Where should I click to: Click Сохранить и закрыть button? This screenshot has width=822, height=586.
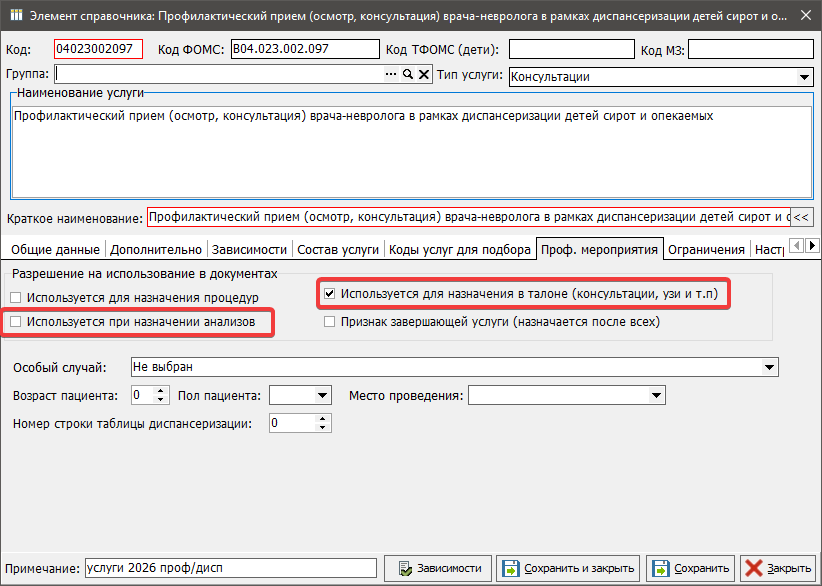pos(568,568)
